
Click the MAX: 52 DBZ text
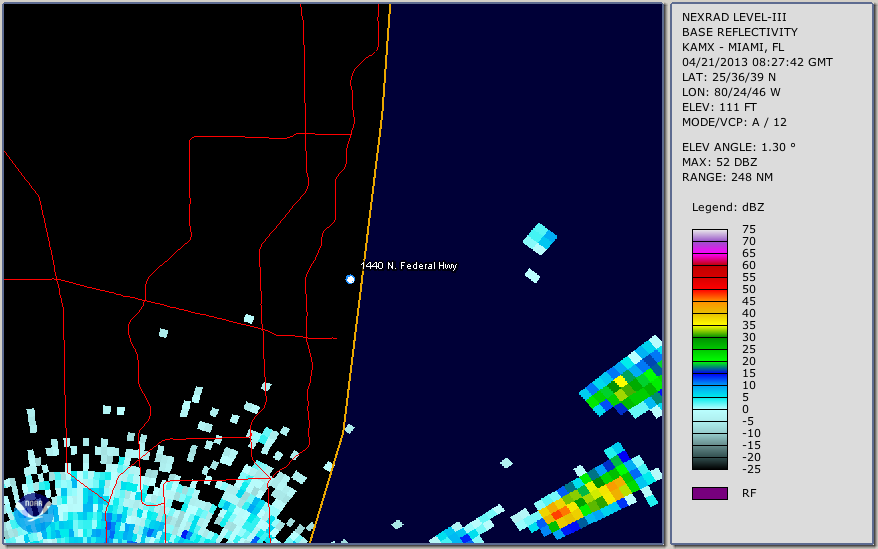point(719,162)
